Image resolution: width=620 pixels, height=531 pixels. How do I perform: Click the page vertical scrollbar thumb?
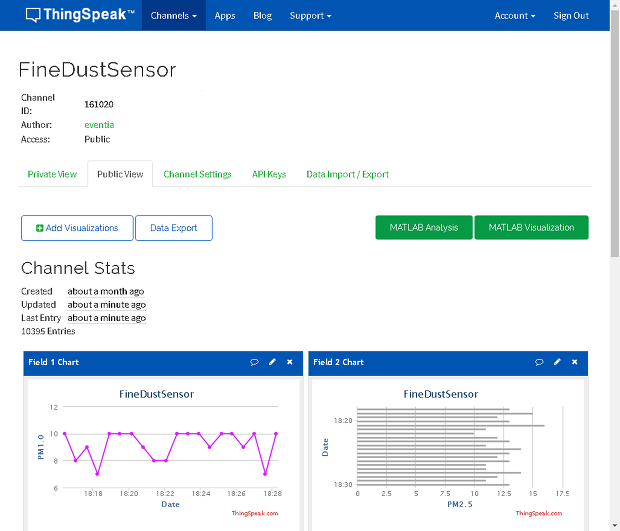click(x=615, y=134)
